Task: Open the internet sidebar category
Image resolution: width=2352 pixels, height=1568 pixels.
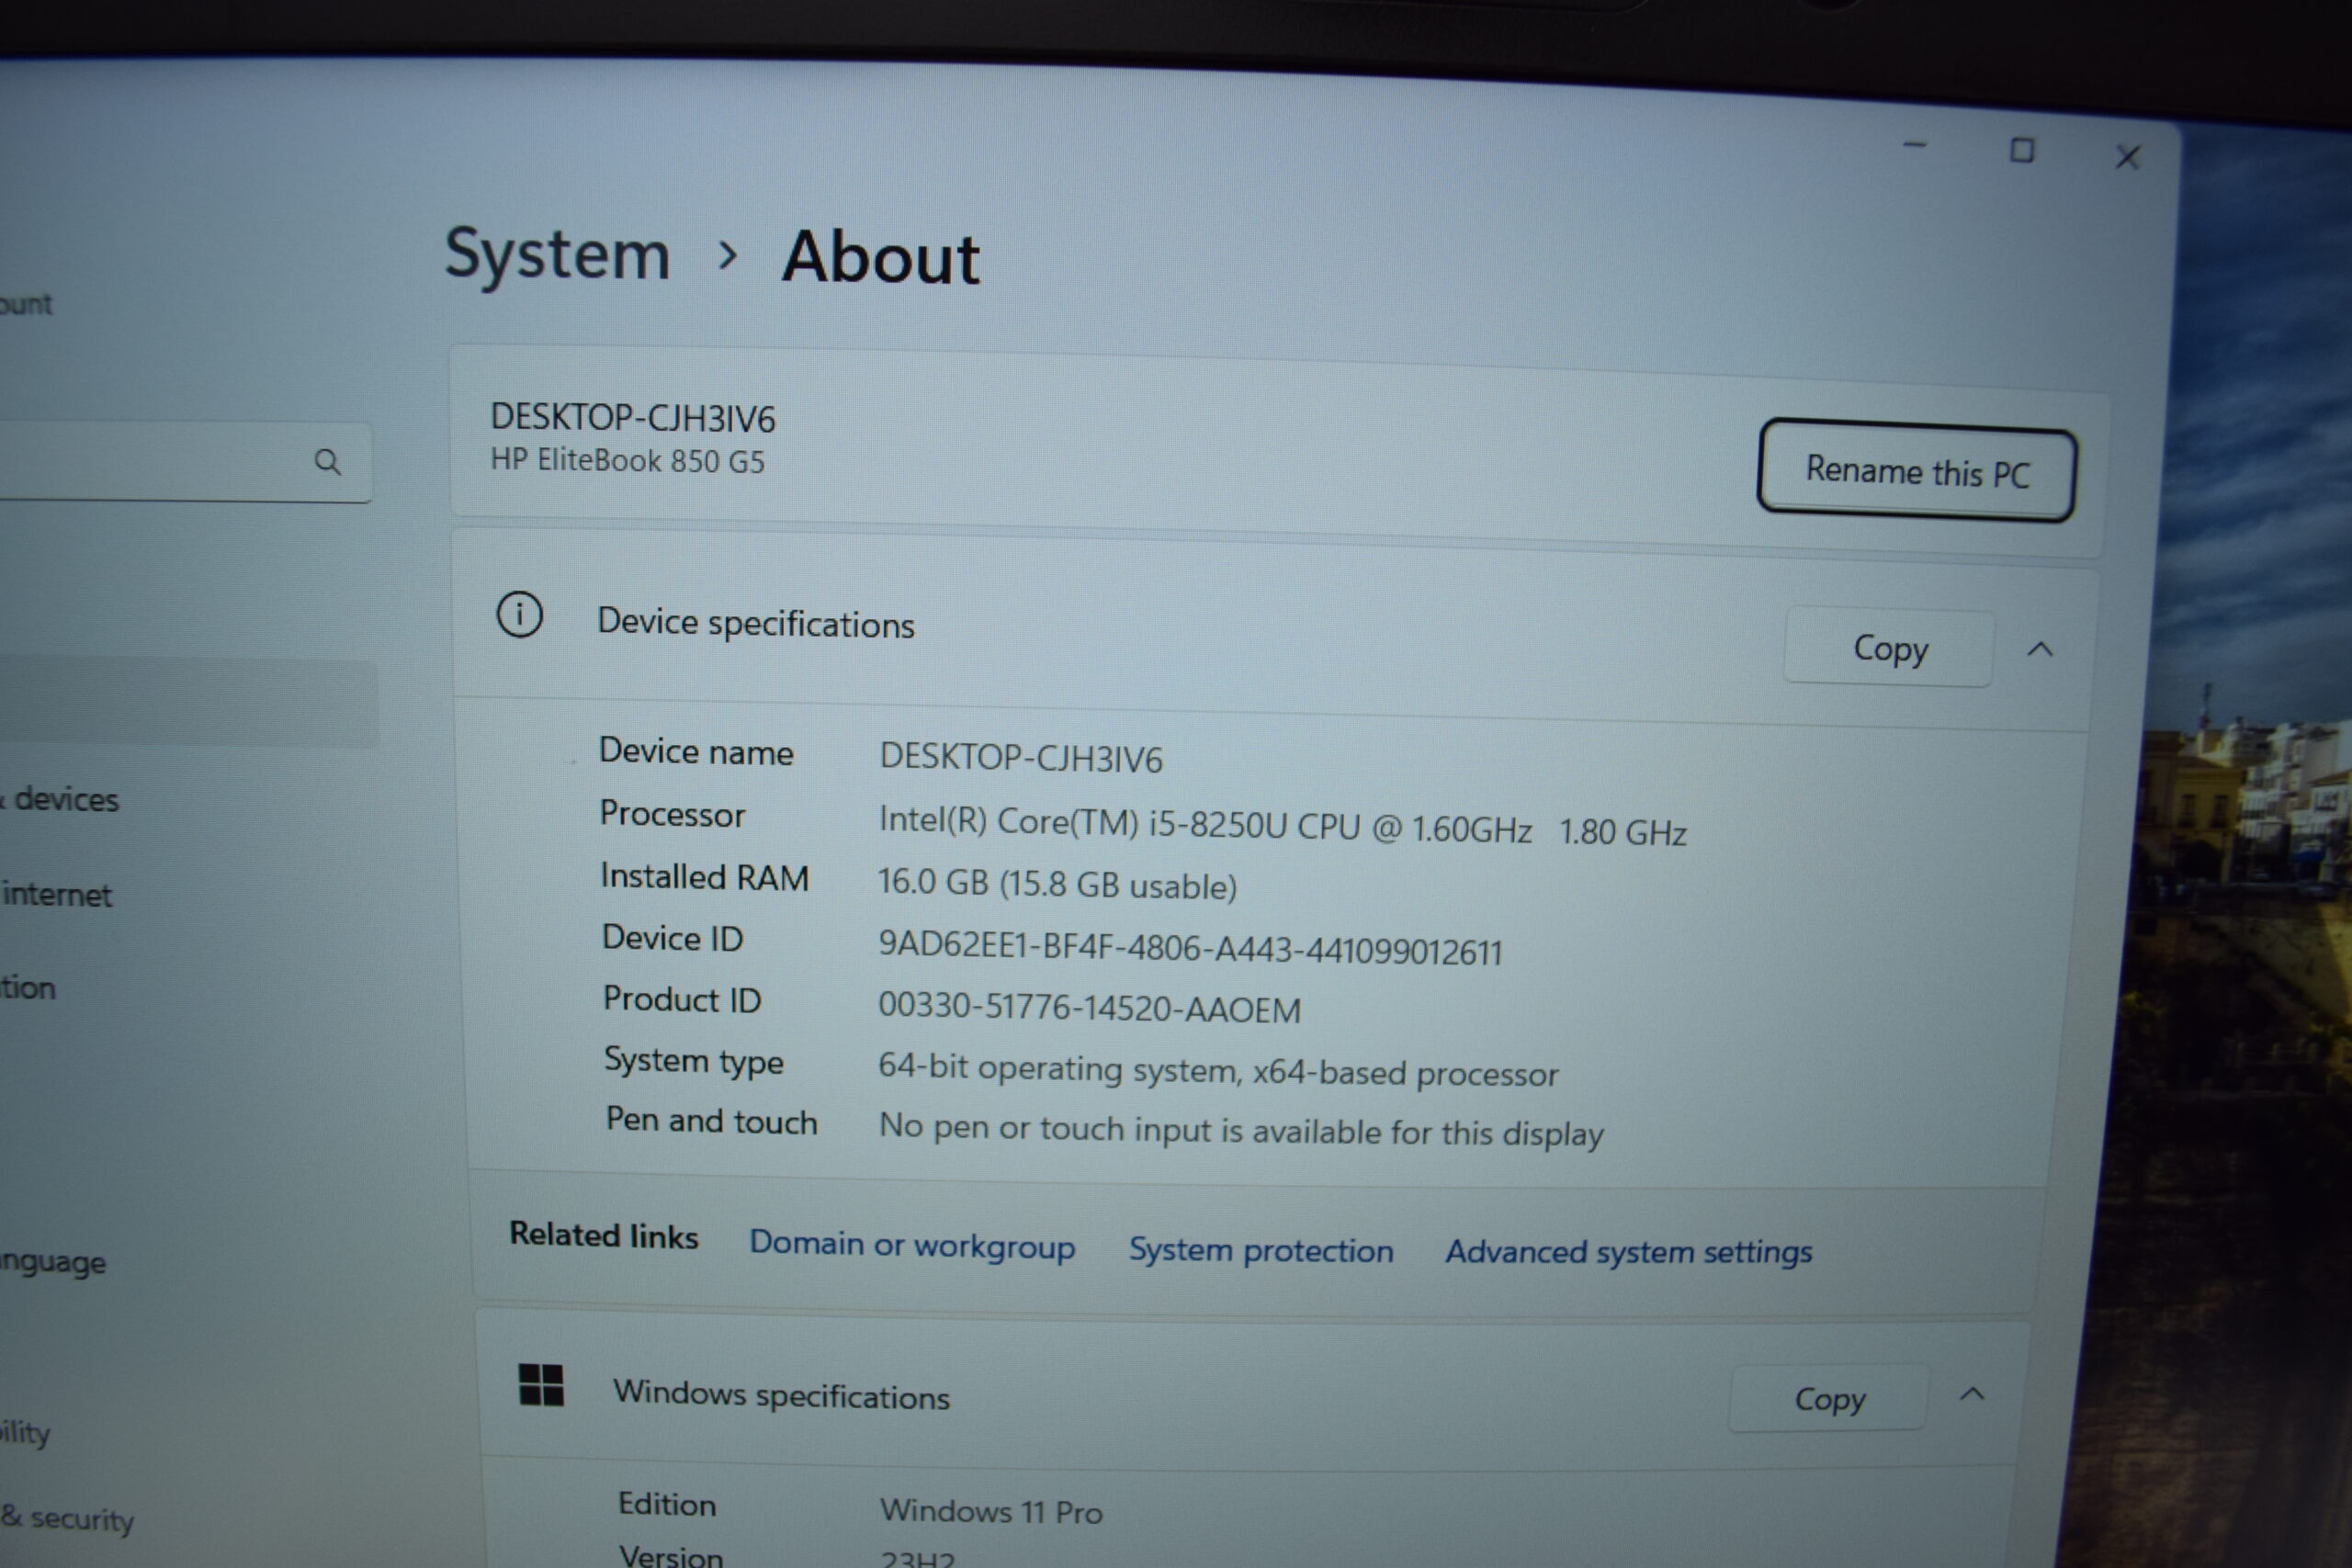Action: pos(56,894)
